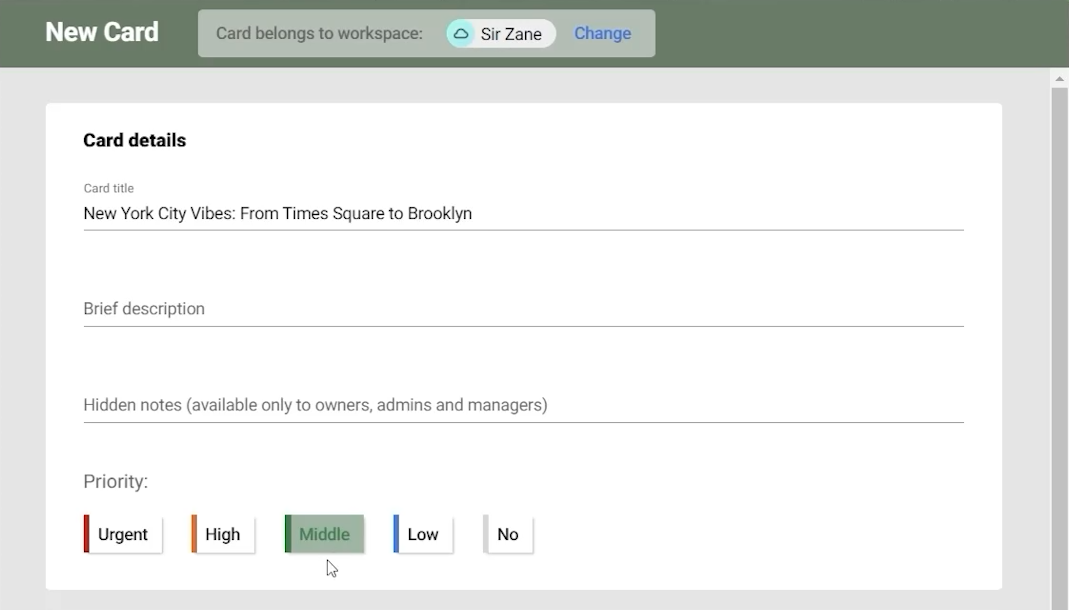Viewport: 1069px width, 610px height.
Task: Click the cloud icon beside Sir Zane
Action: coord(461,34)
